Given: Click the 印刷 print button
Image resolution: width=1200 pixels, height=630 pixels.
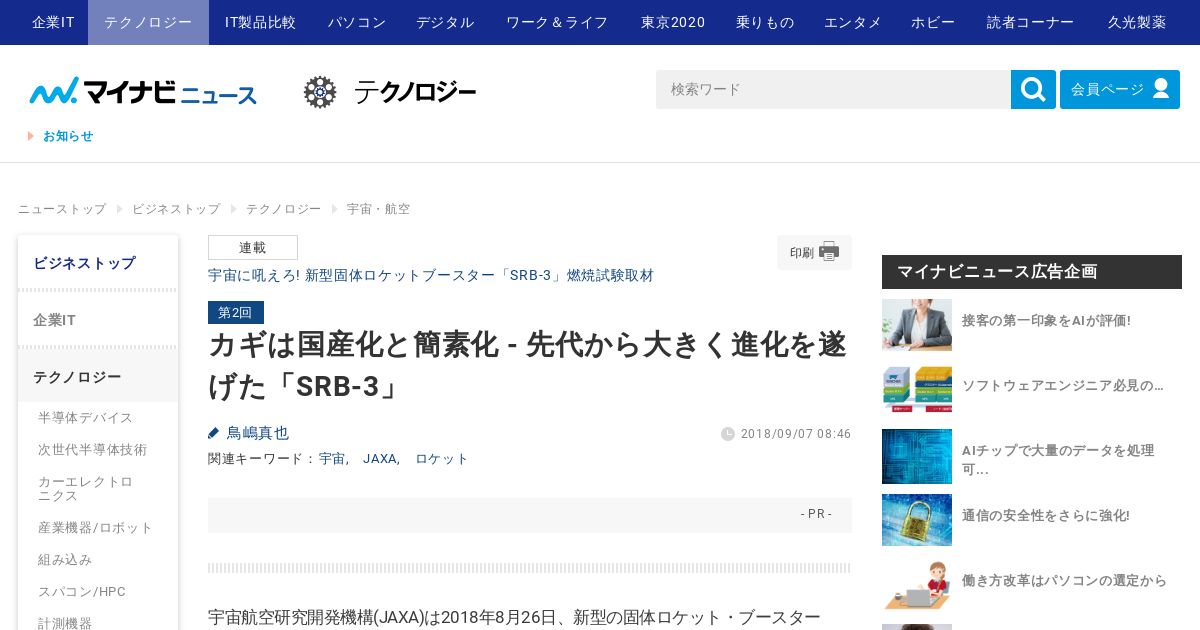Looking at the screenshot, I should coord(814,252).
